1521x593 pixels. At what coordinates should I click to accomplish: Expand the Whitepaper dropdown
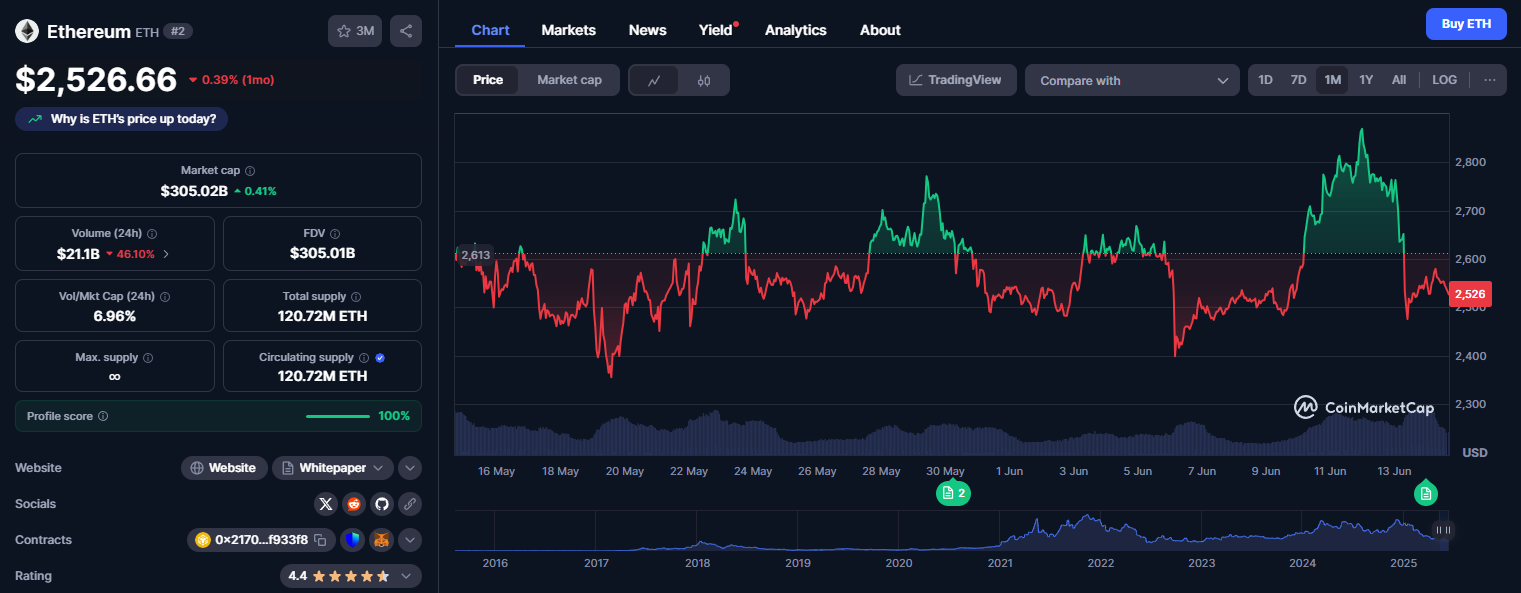(x=333, y=468)
